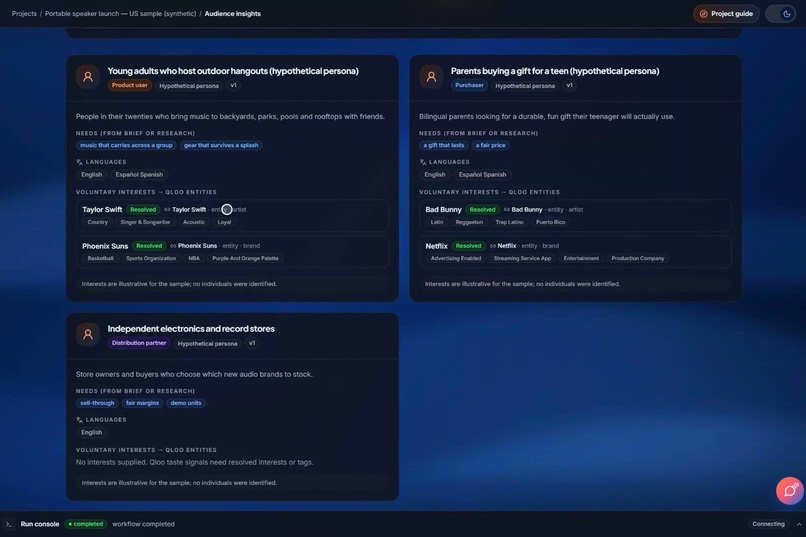
Task: Click Español Spanish chip in Parents card
Action: (482, 175)
